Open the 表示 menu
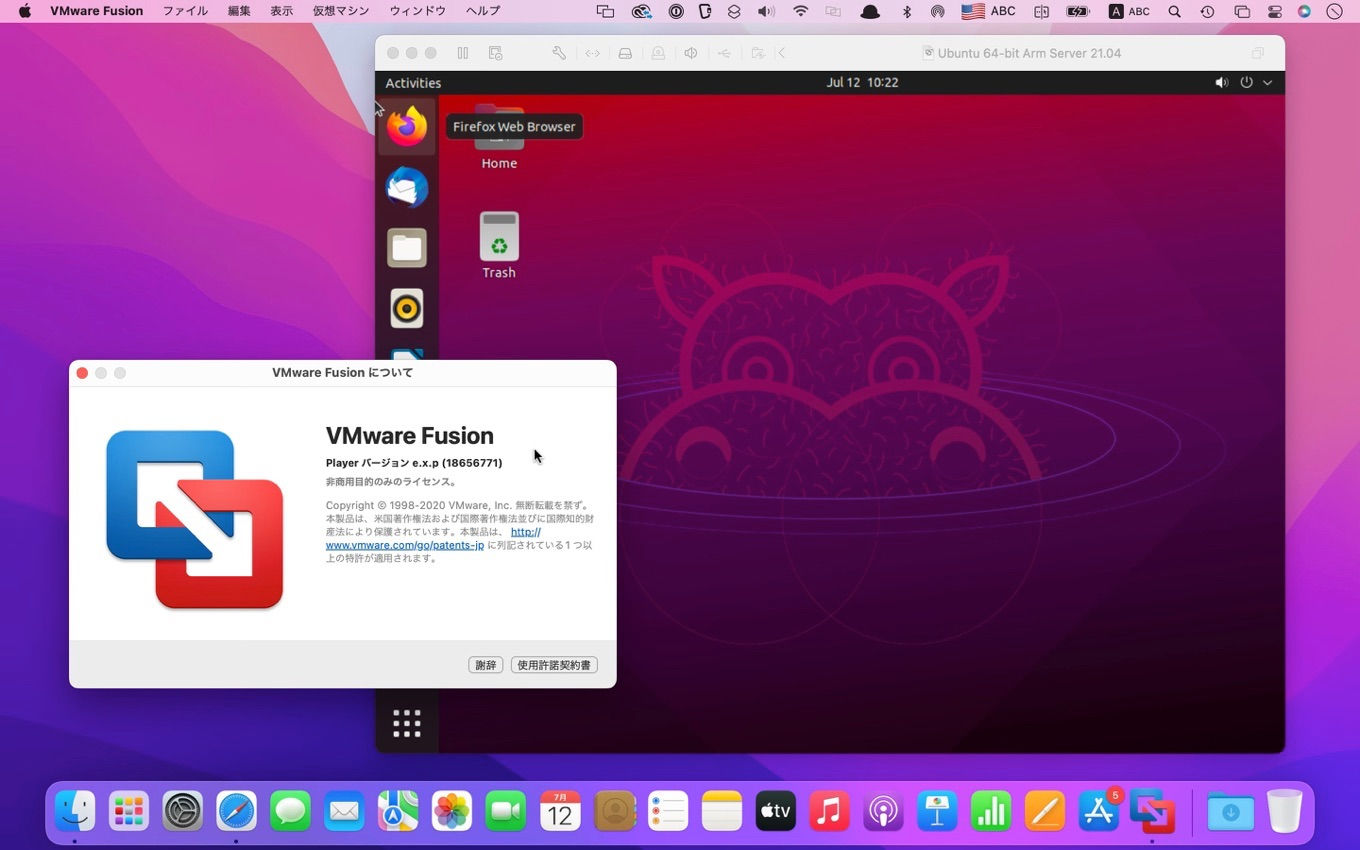 [282, 11]
